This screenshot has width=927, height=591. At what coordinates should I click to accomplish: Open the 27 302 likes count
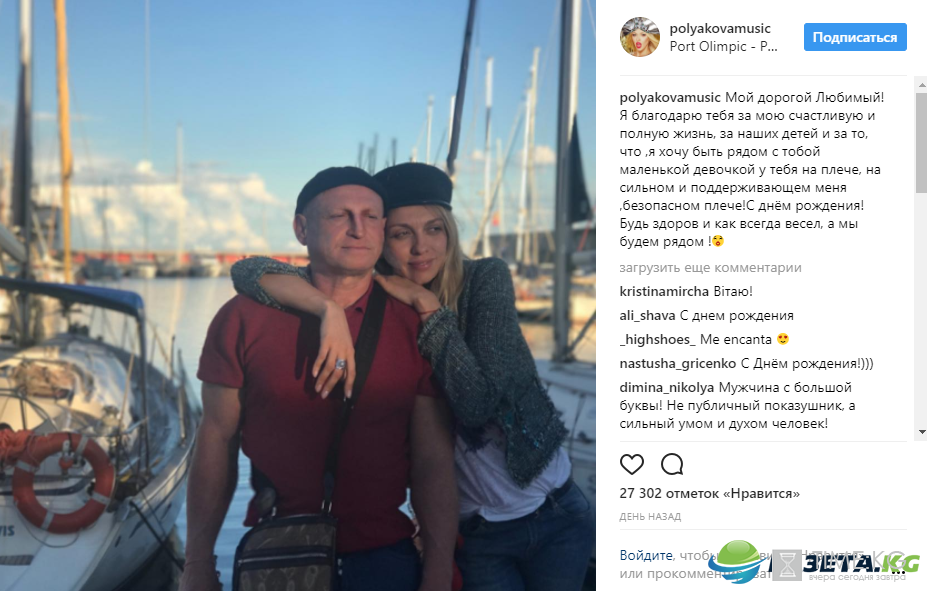[709, 493]
